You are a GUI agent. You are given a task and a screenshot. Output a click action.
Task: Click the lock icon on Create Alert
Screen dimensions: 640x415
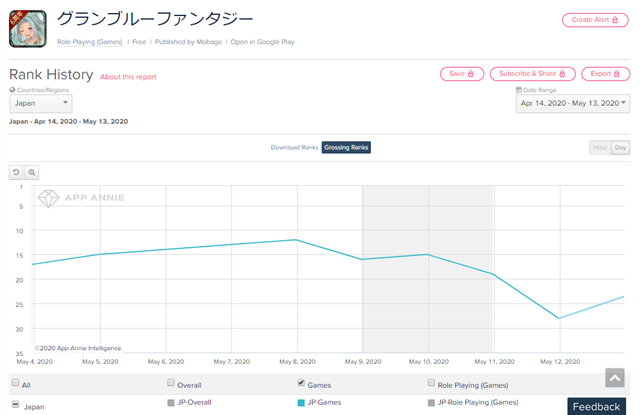pyautogui.click(x=615, y=20)
